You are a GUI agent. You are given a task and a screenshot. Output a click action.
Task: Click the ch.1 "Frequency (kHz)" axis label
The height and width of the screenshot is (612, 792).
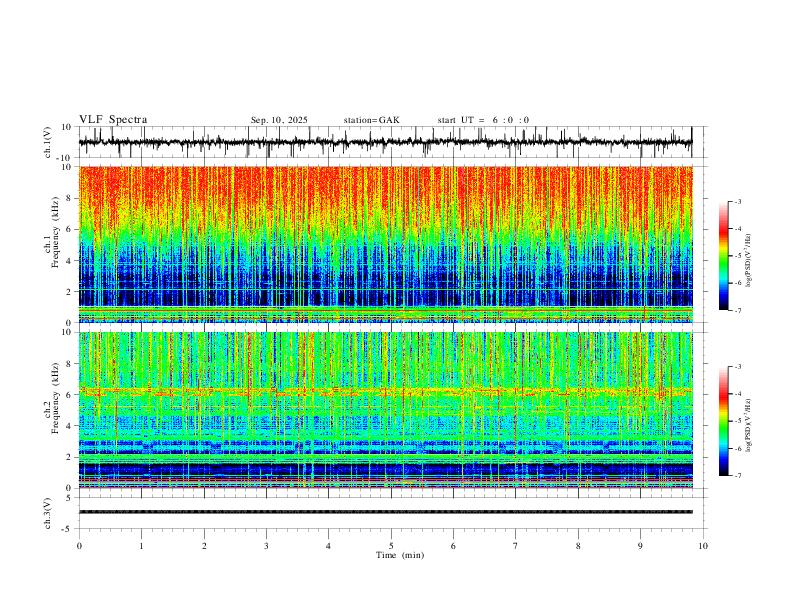click(56, 232)
